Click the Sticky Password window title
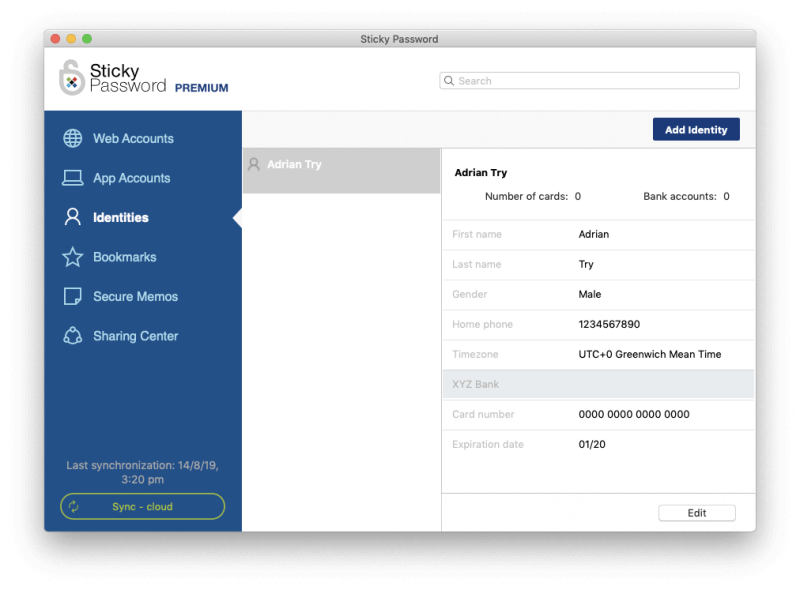 coord(399,39)
